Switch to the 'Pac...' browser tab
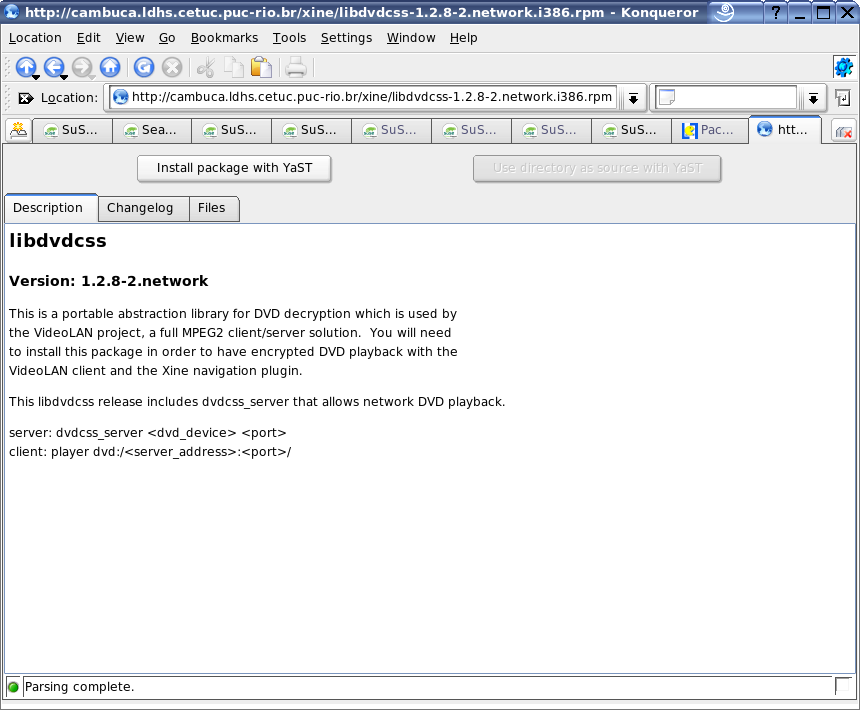Viewport: 860px width, 710px height. pos(710,130)
